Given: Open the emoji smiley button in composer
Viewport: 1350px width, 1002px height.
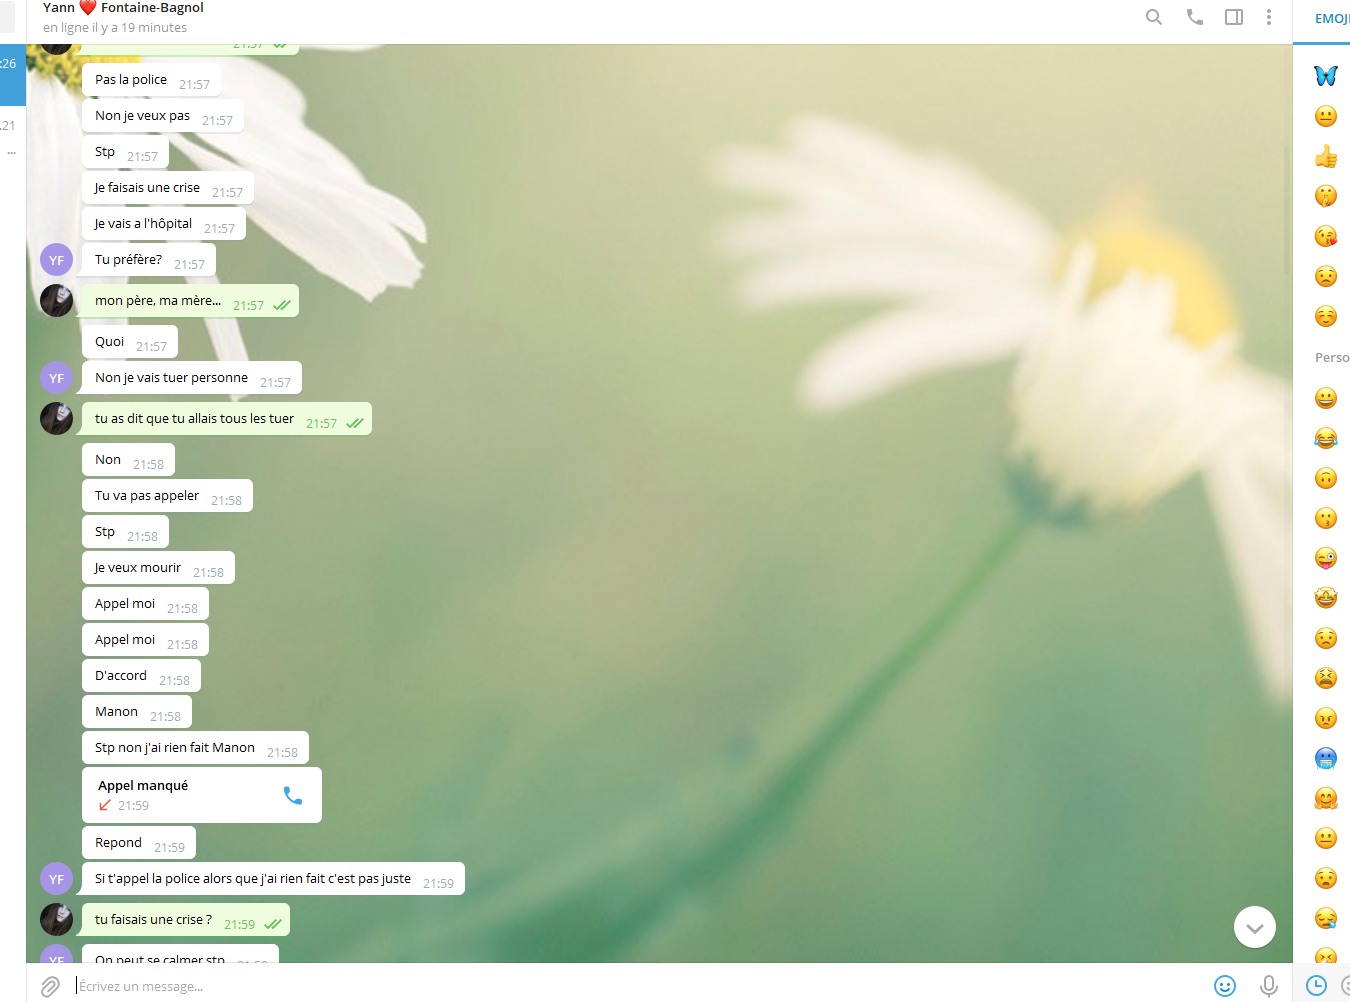Looking at the screenshot, I should (x=1225, y=986).
